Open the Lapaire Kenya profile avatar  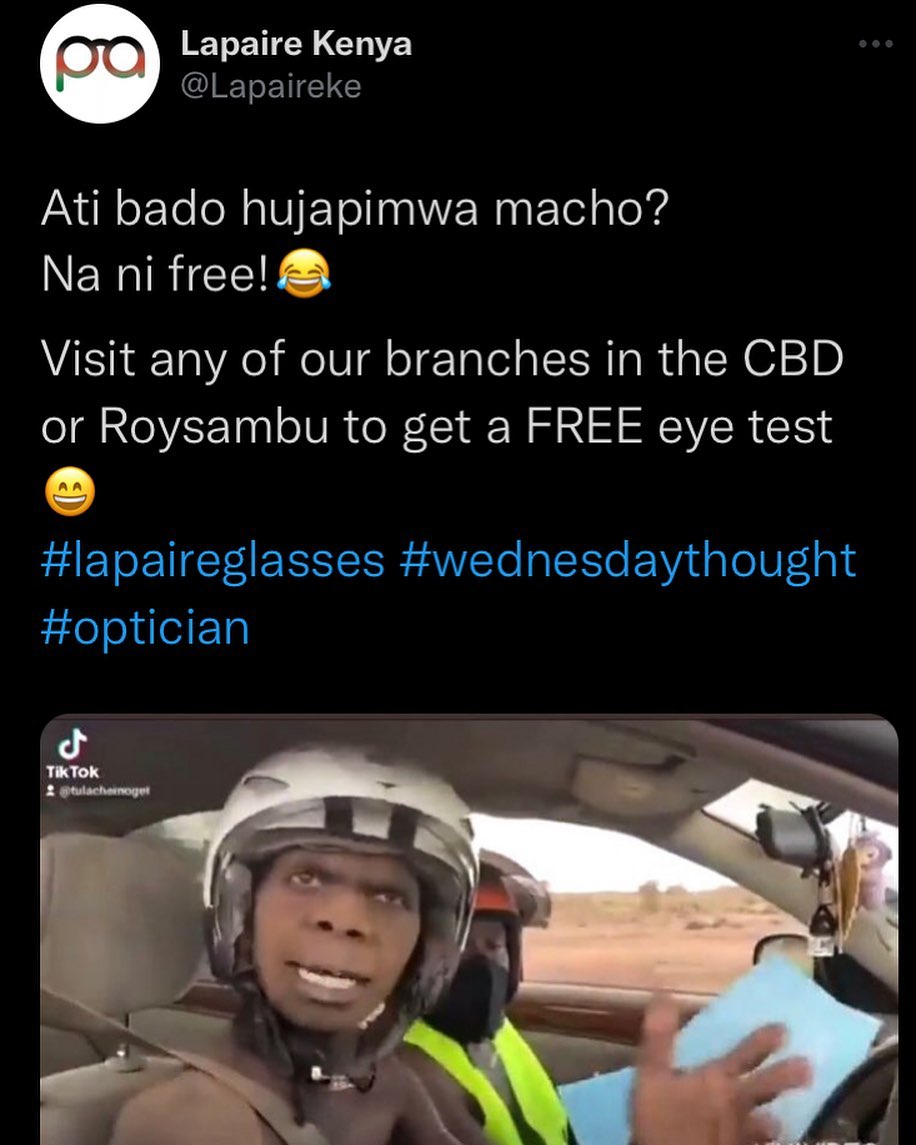(100, 64)
